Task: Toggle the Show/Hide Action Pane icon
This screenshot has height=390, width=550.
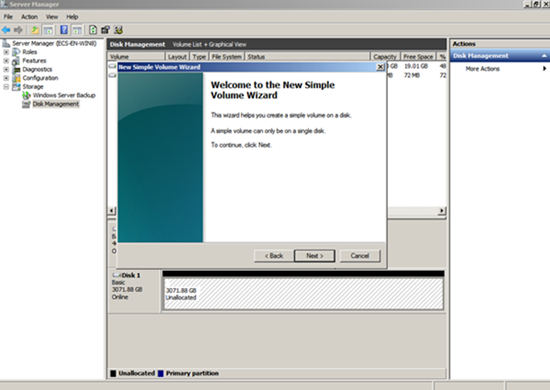Action: point(77,30)
